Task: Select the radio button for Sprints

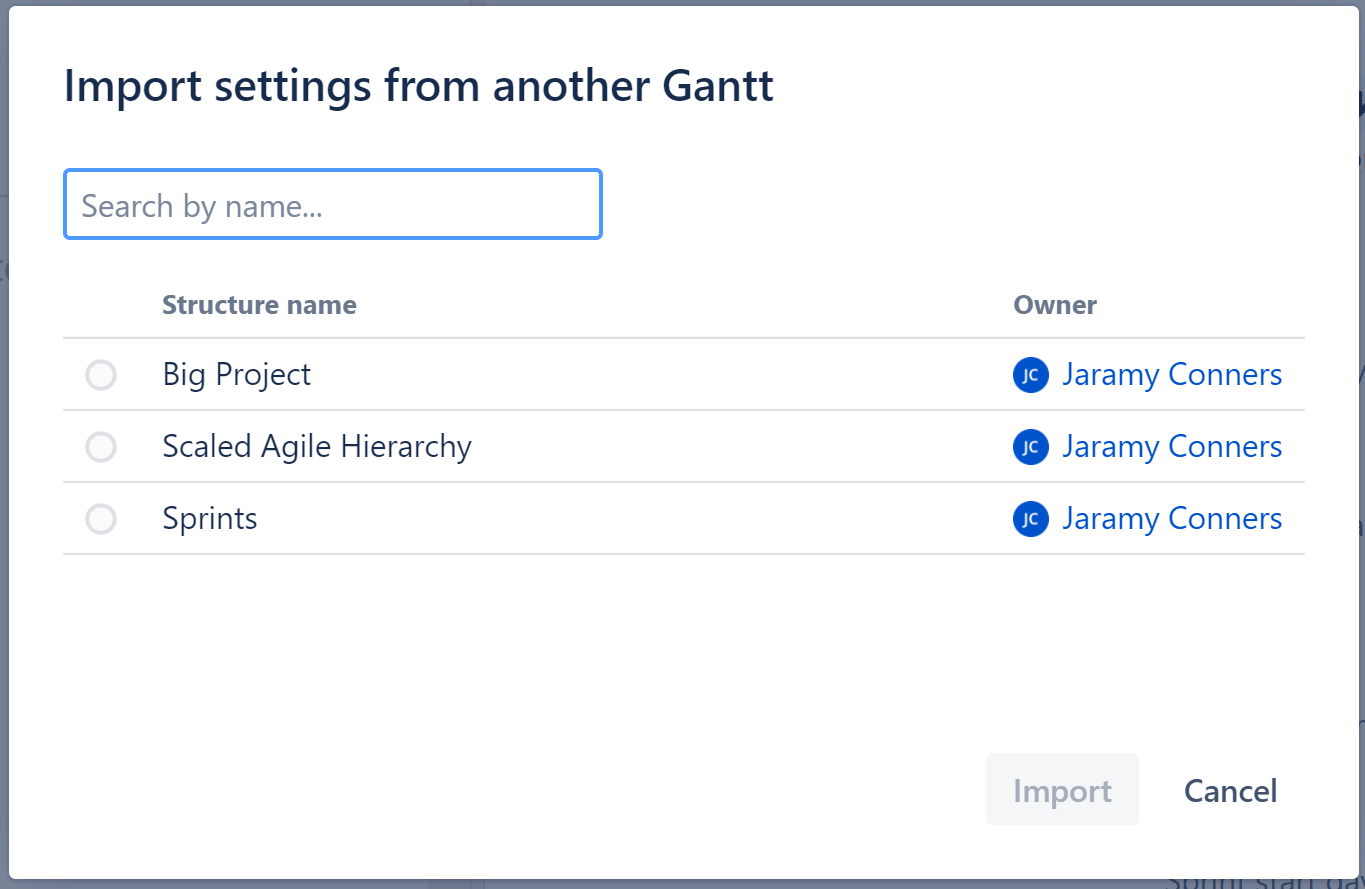Action: pos(100,519)
